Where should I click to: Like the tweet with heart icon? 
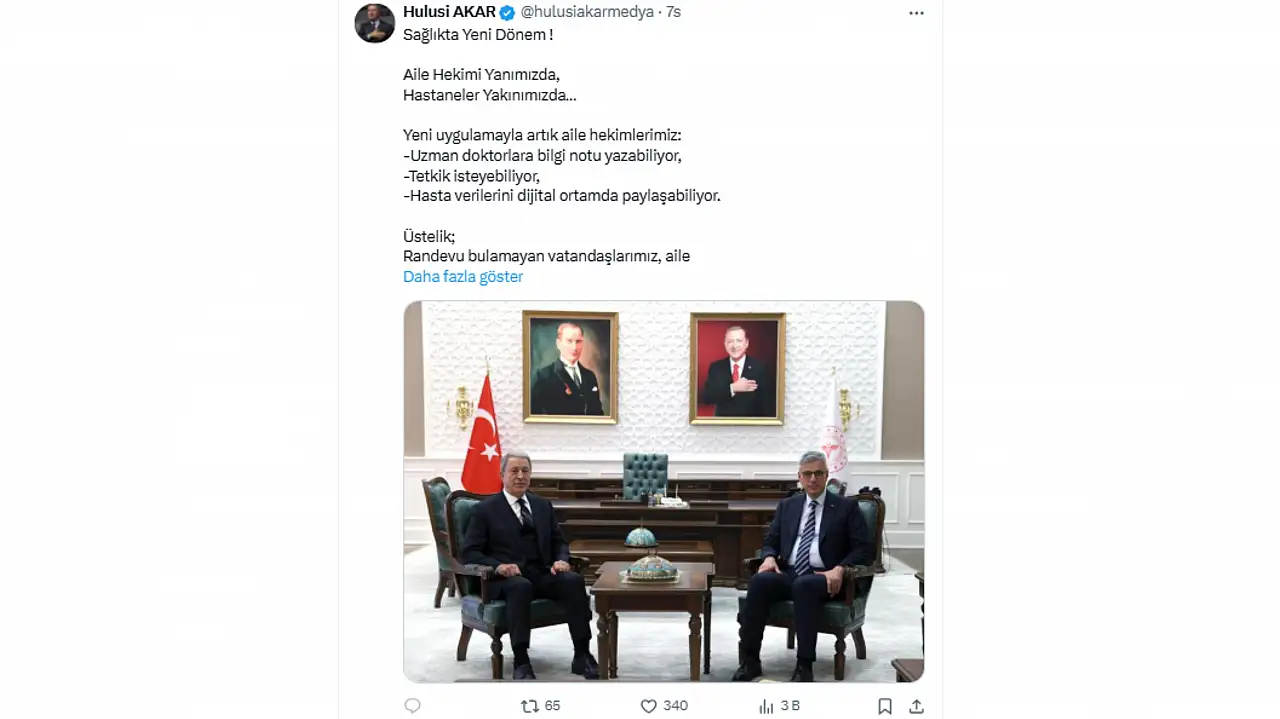click(648, 706)
